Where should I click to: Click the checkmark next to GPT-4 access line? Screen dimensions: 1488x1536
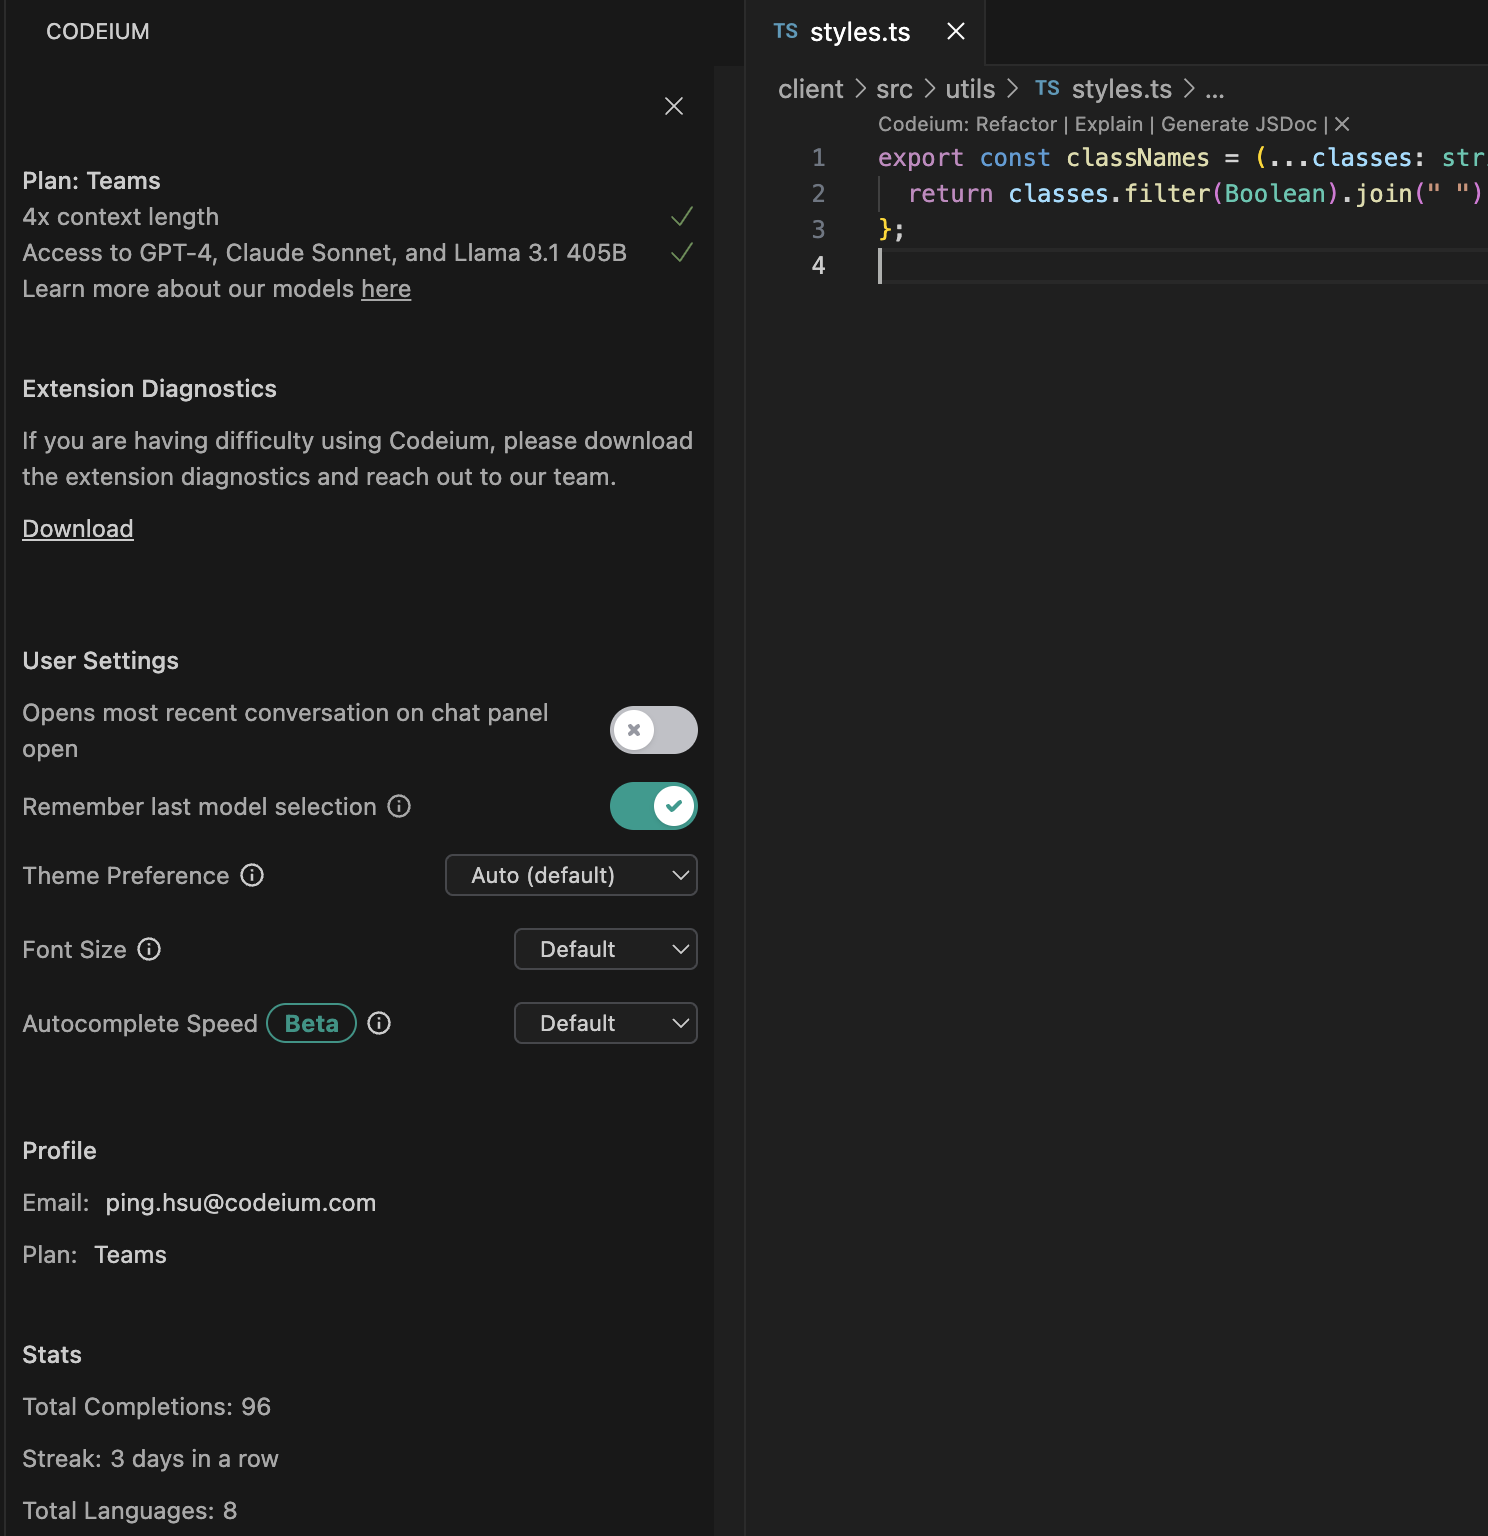(682, 252)
